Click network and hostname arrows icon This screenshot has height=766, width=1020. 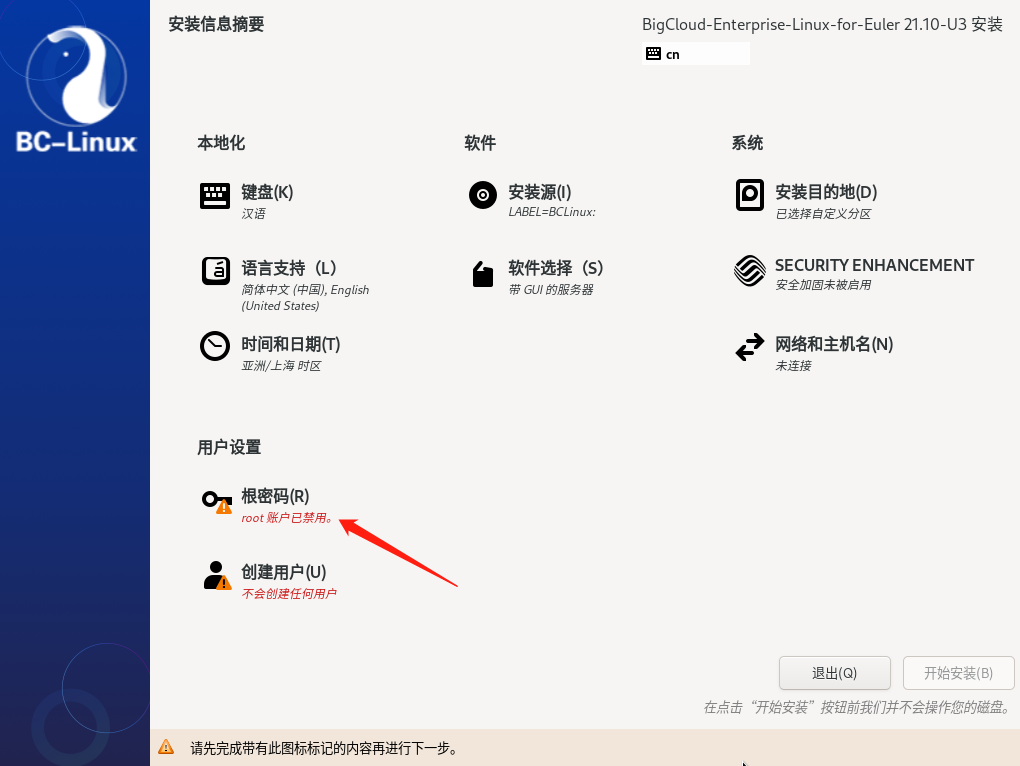pyautogui.click(x=749, y=347)
